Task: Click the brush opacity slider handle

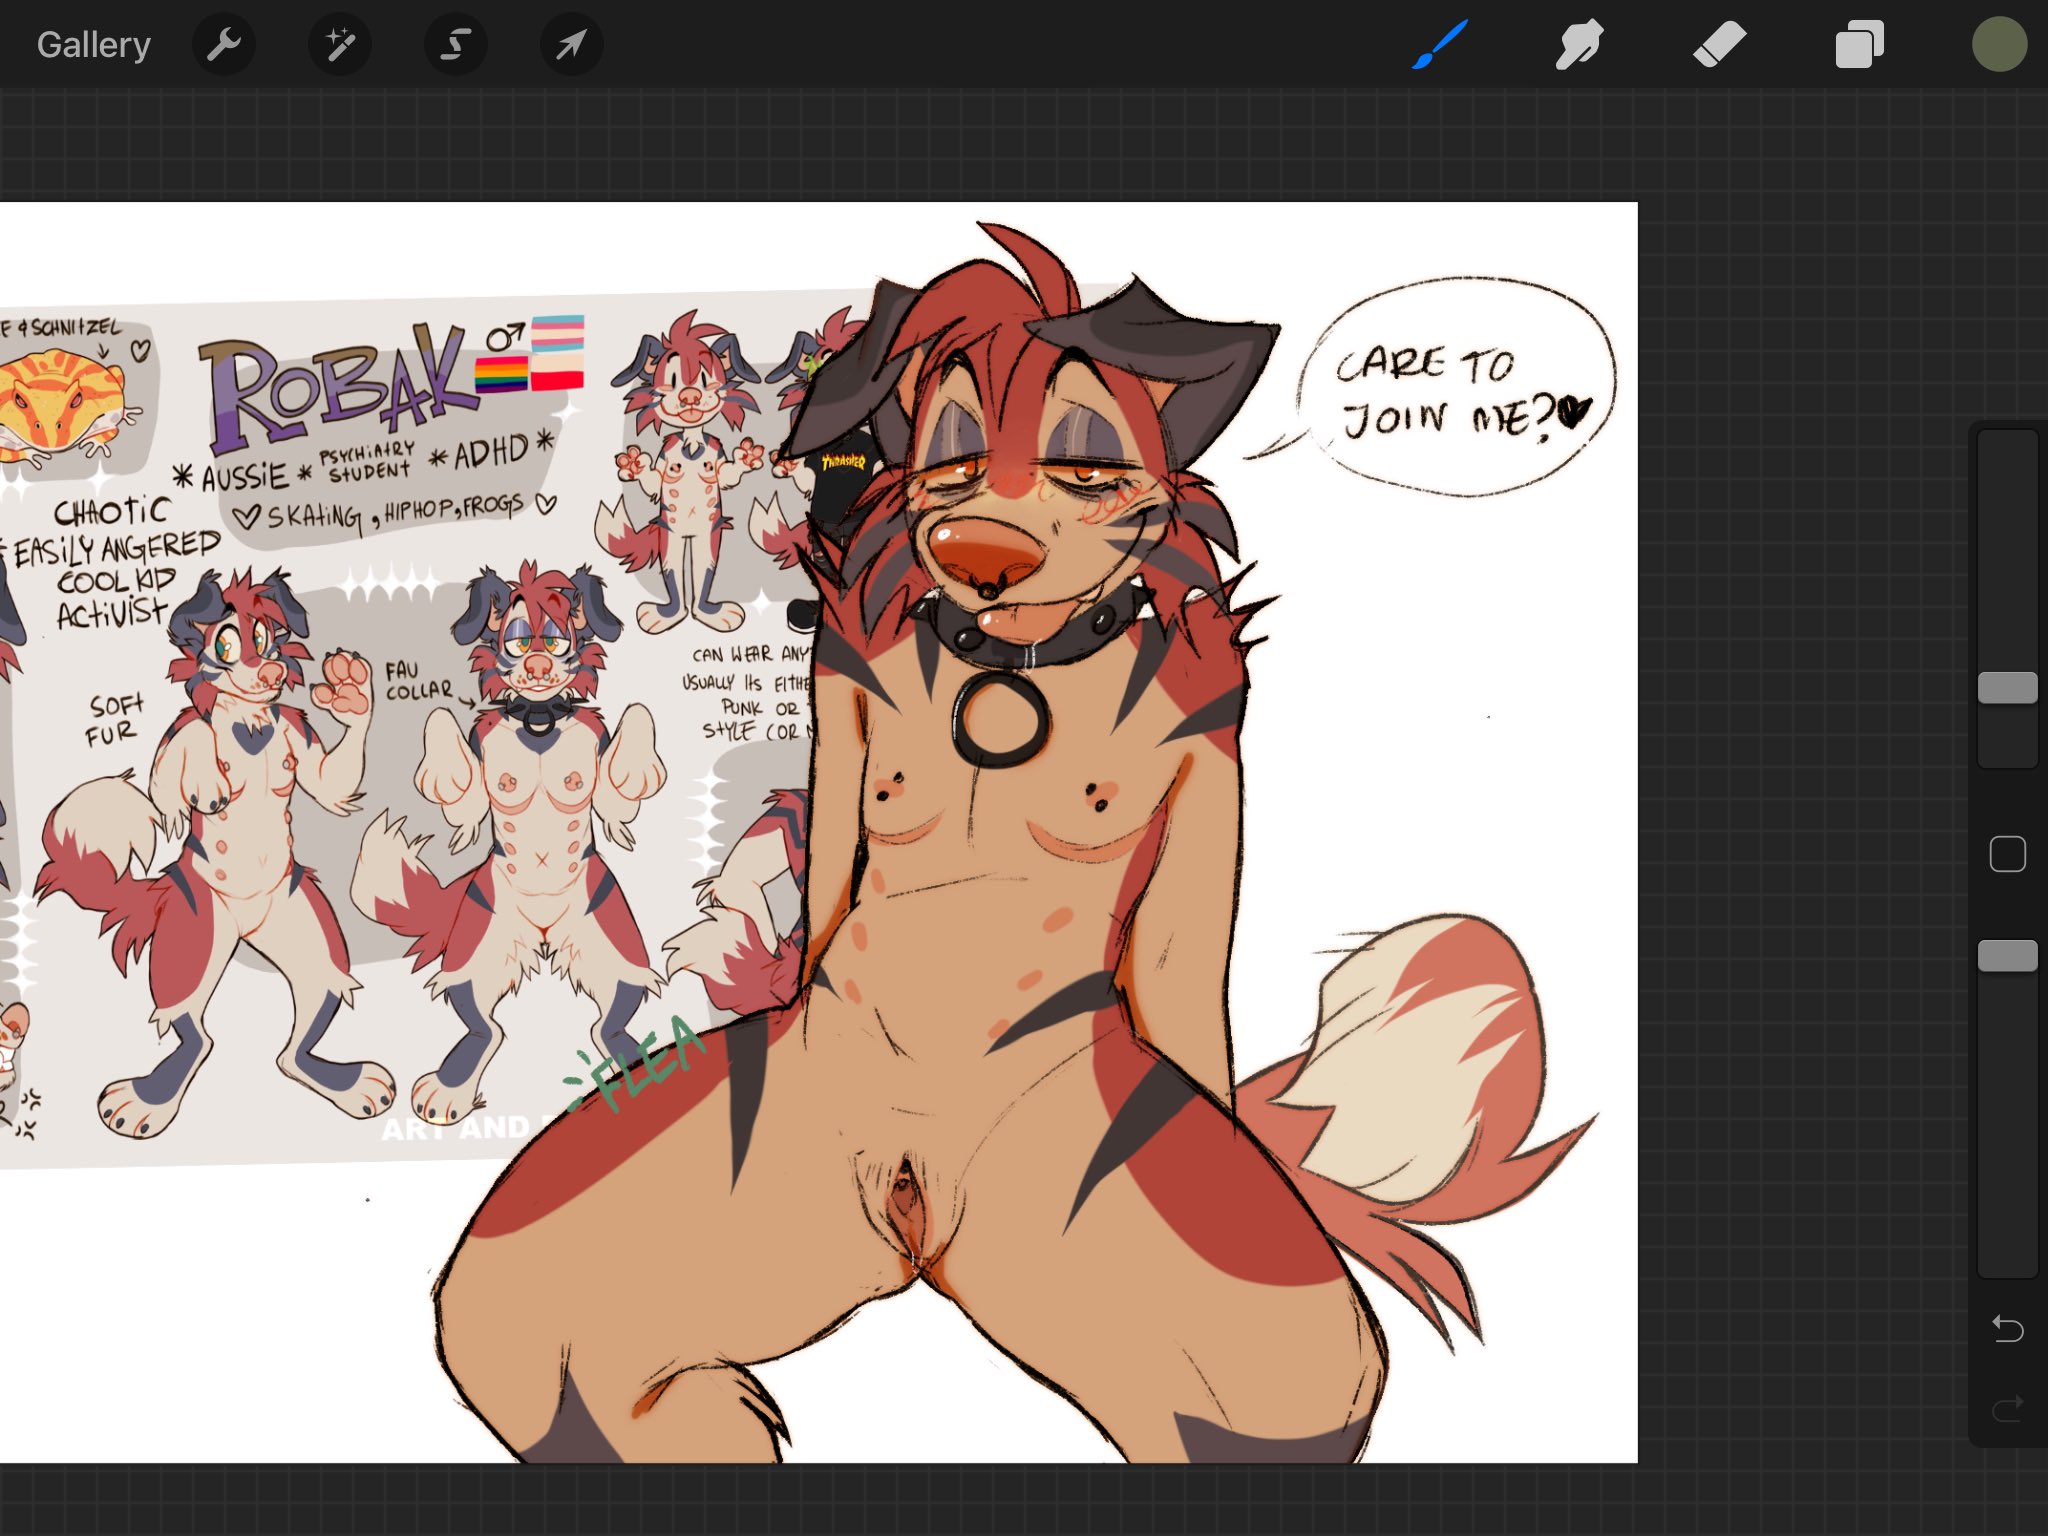Action: tap(2007, 956)
